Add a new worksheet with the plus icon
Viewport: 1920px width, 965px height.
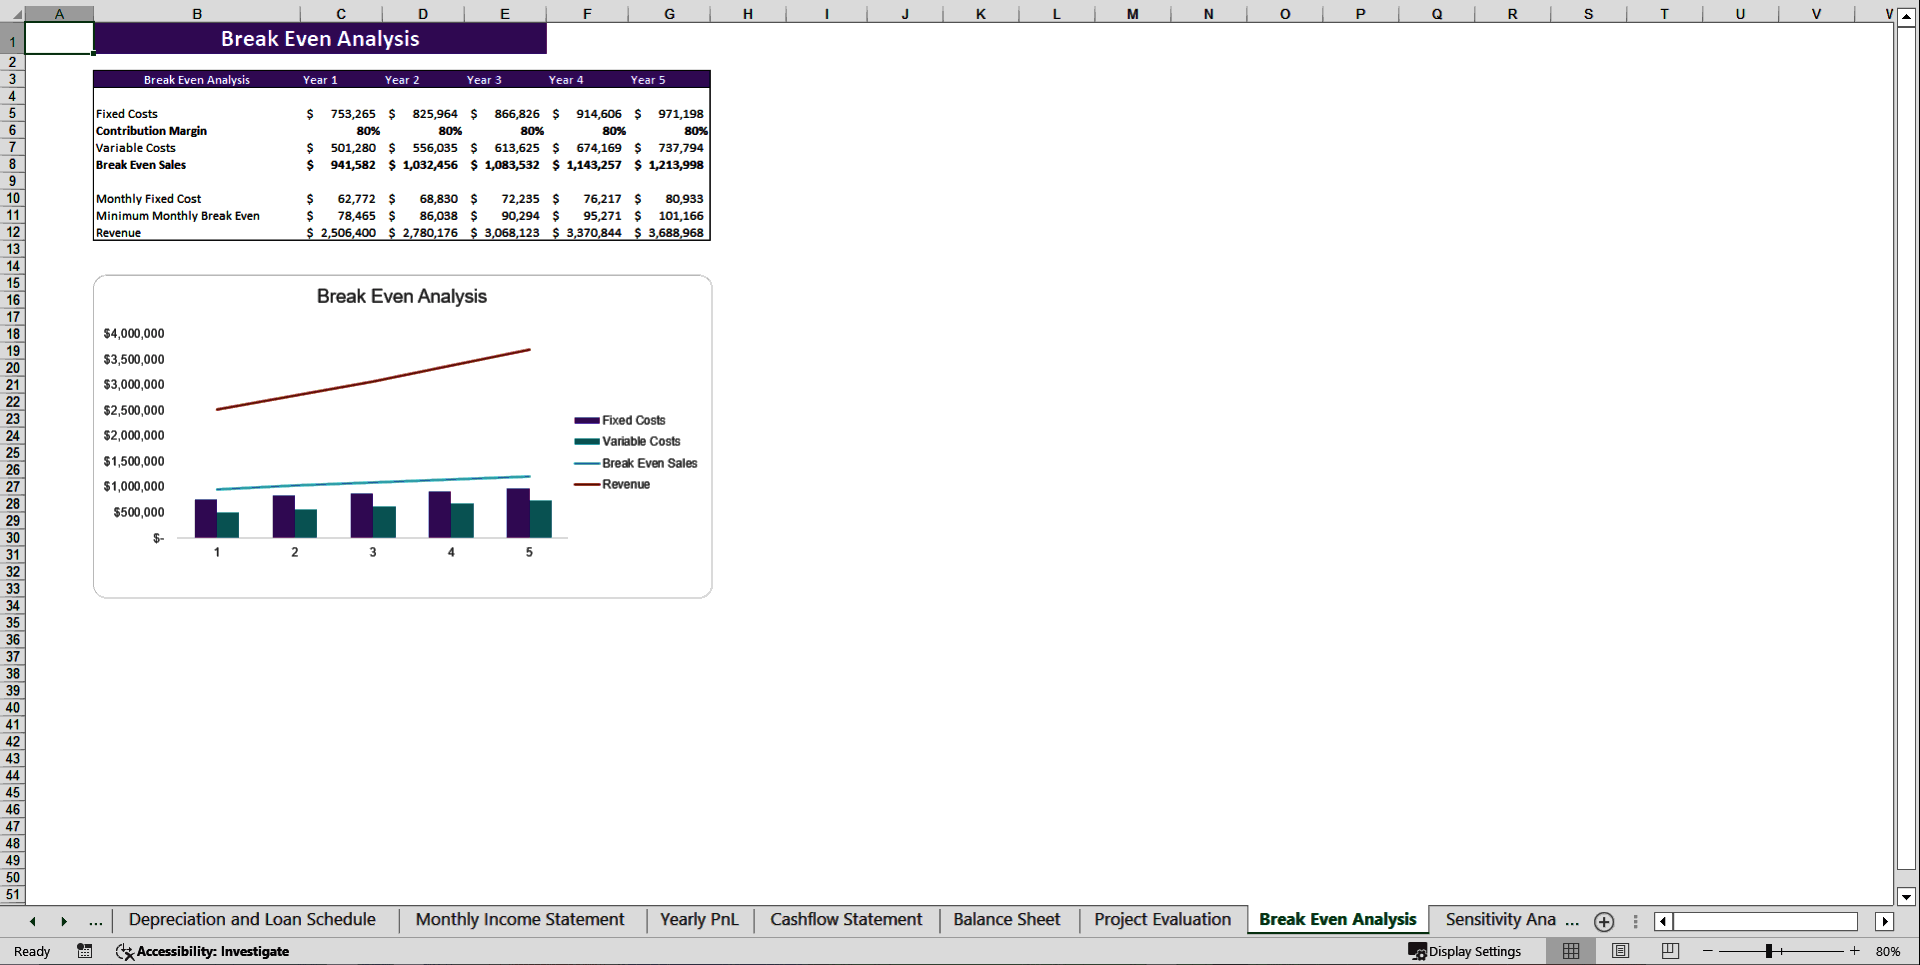1604,921
